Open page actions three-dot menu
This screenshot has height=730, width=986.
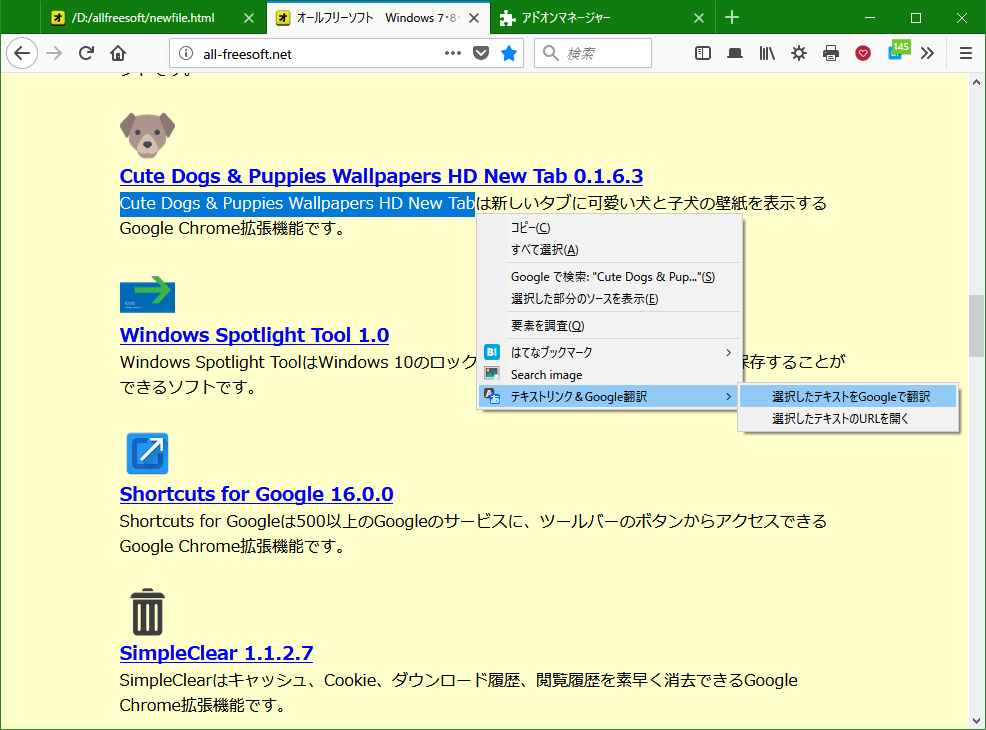click(453, 53)
